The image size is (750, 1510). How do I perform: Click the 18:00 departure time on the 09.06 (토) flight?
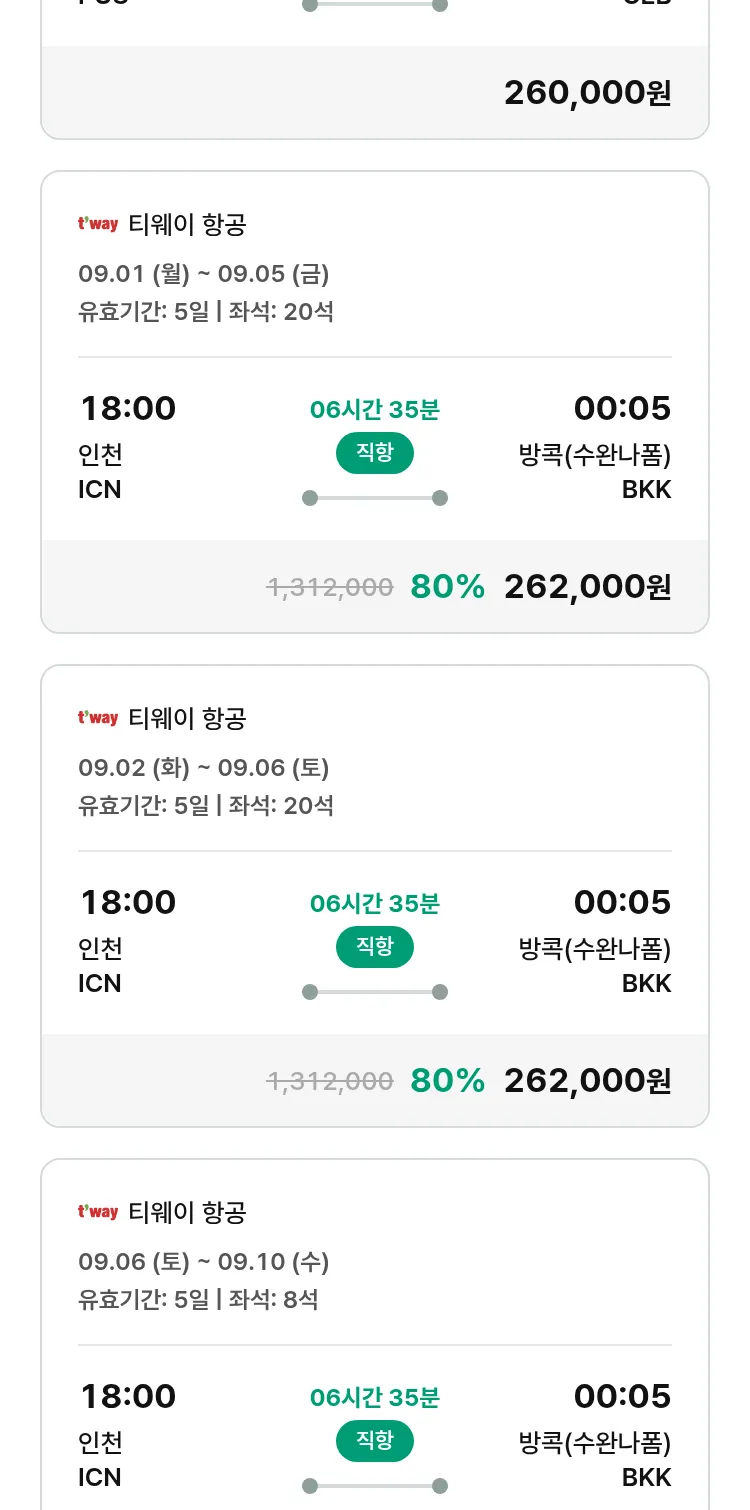128,1396
